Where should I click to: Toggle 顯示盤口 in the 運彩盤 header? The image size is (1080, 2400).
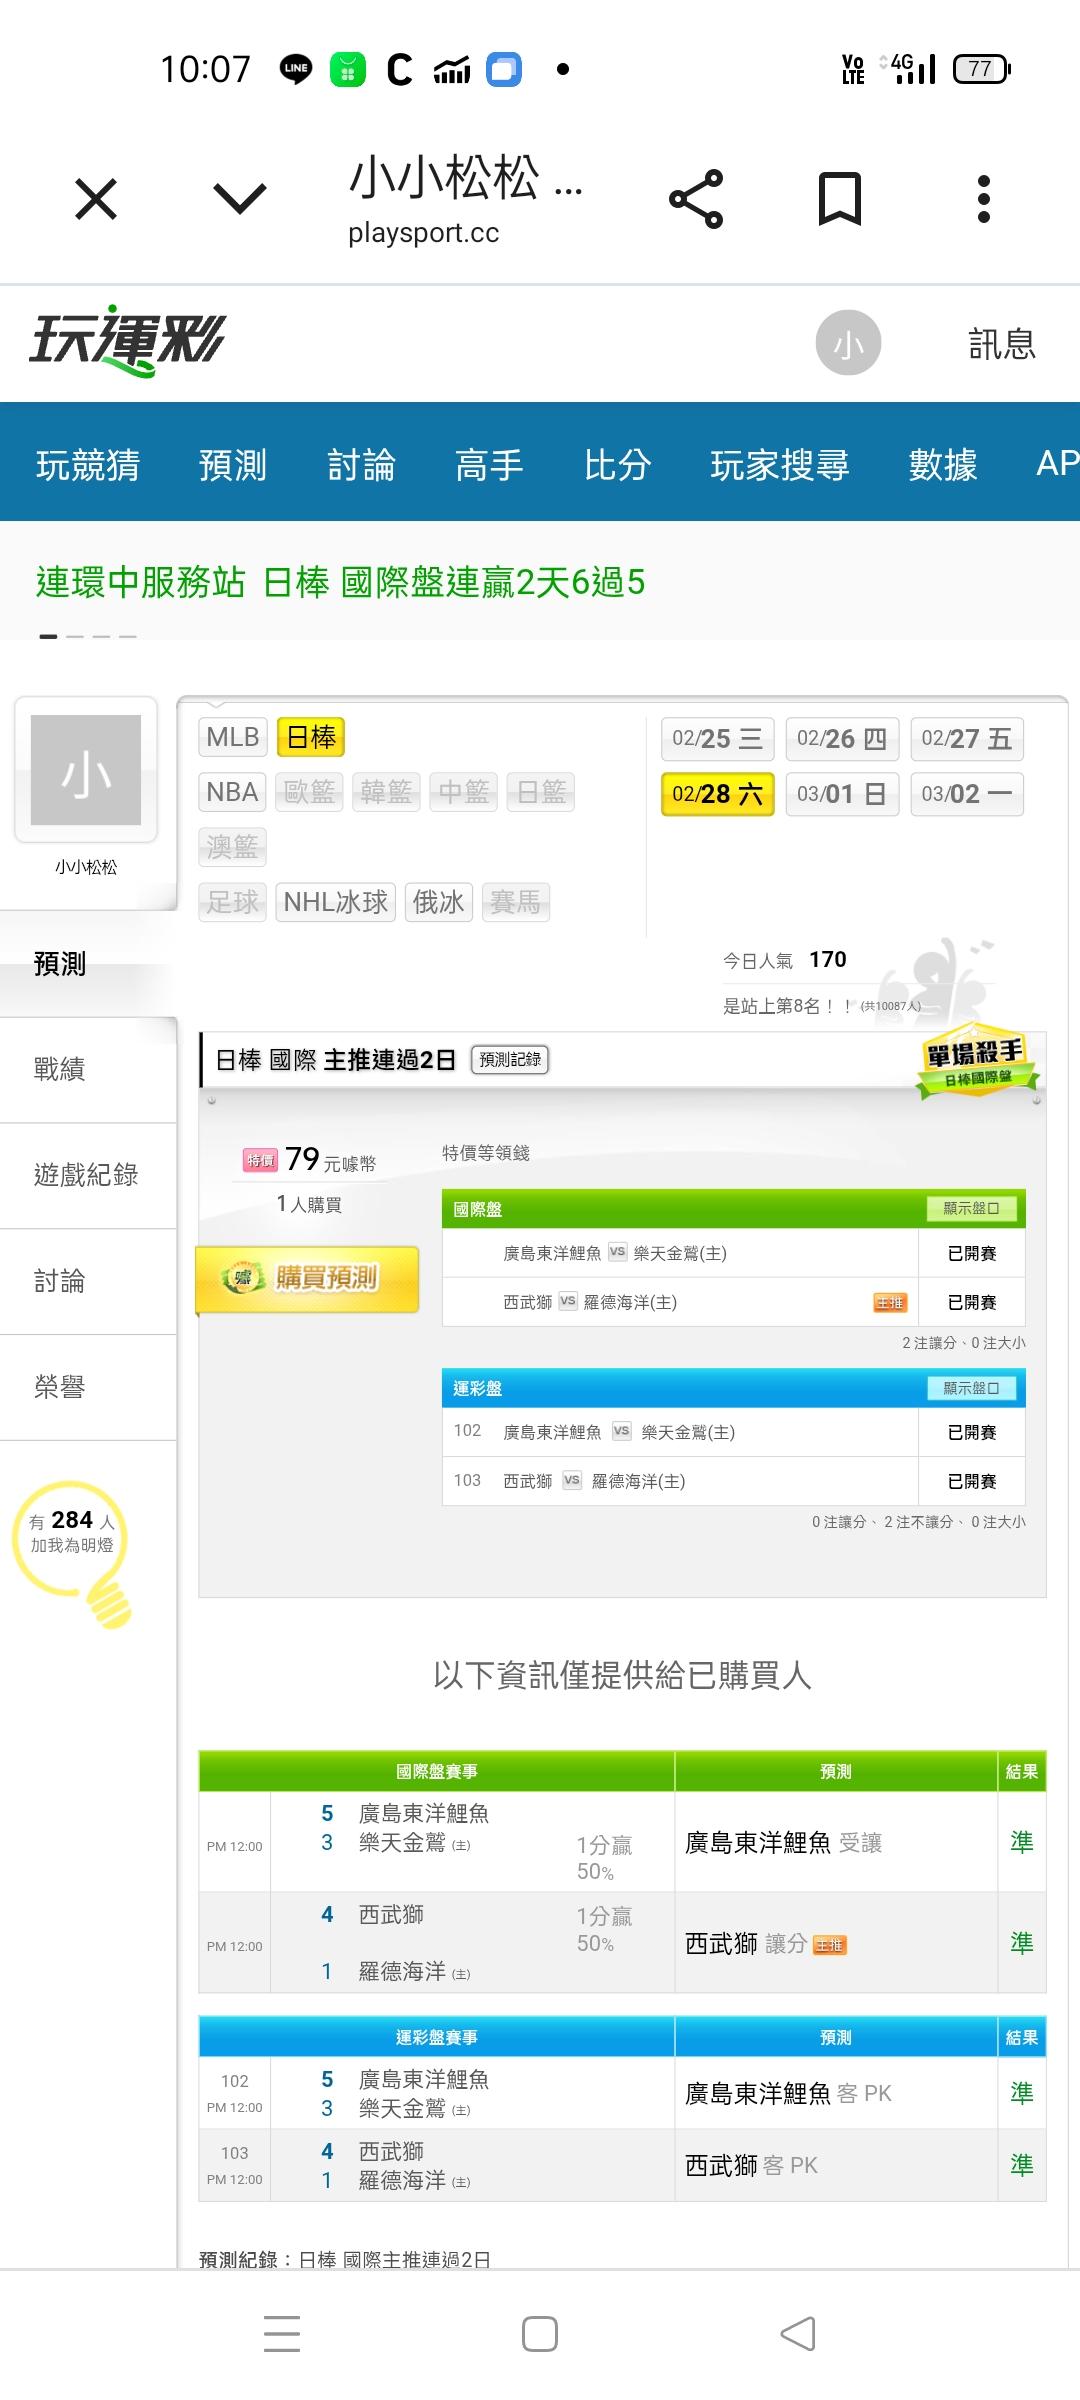[x=971, y=1388]
